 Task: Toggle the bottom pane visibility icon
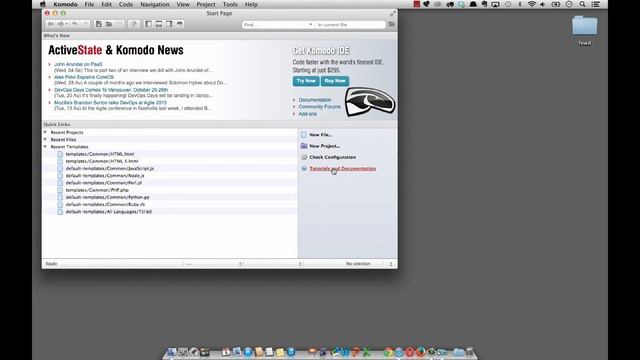click(x=159, y=24)
